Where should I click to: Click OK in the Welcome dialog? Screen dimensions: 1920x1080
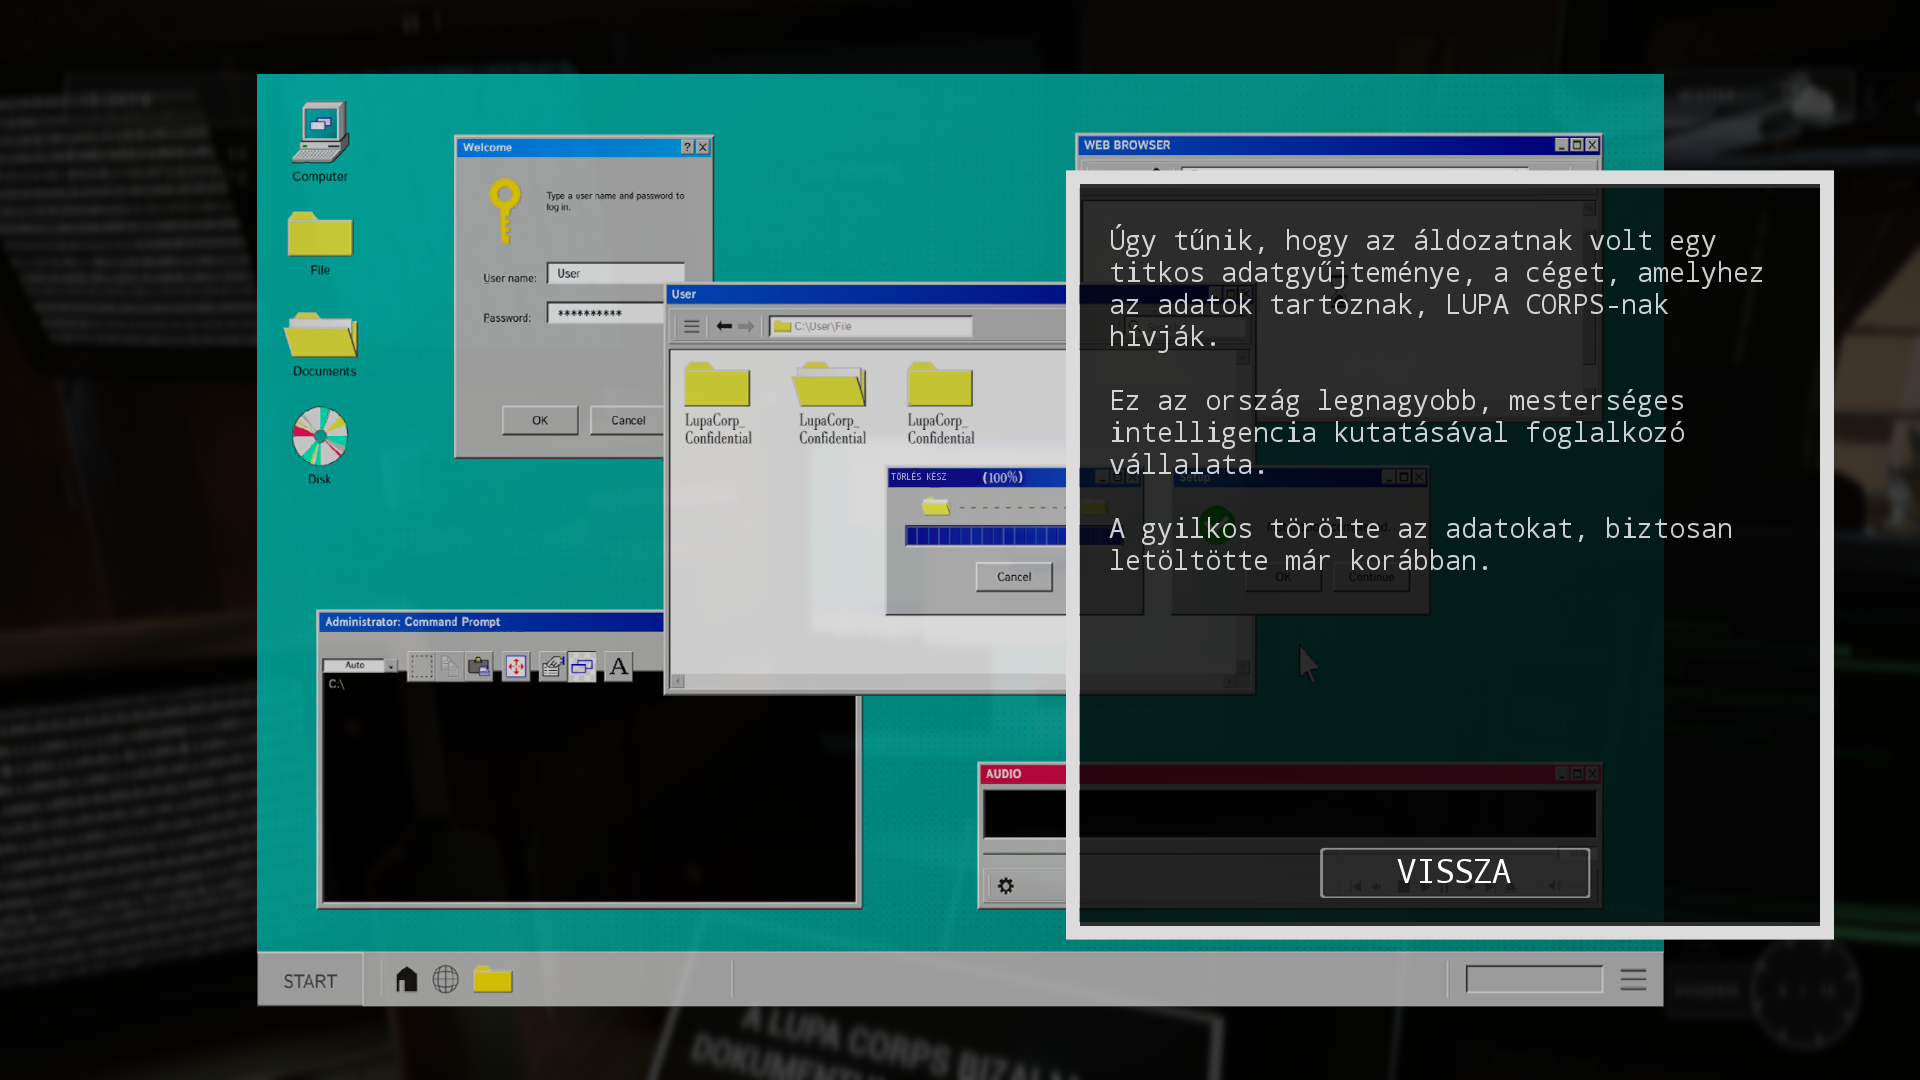point(540,420)
